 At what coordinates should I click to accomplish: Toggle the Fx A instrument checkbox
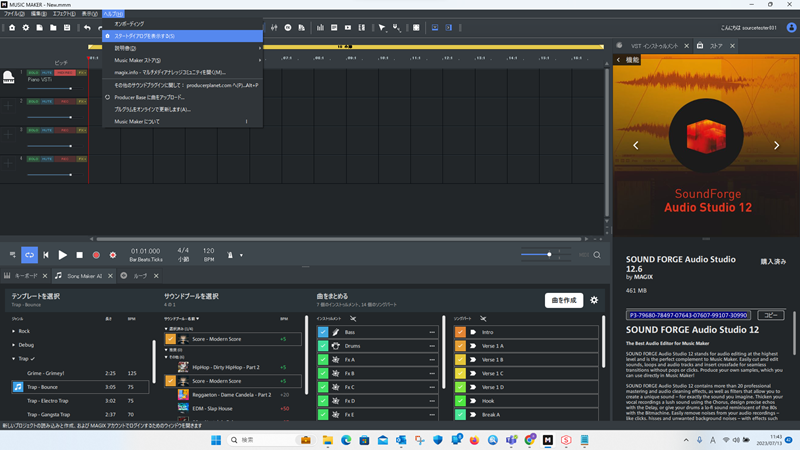323,359
